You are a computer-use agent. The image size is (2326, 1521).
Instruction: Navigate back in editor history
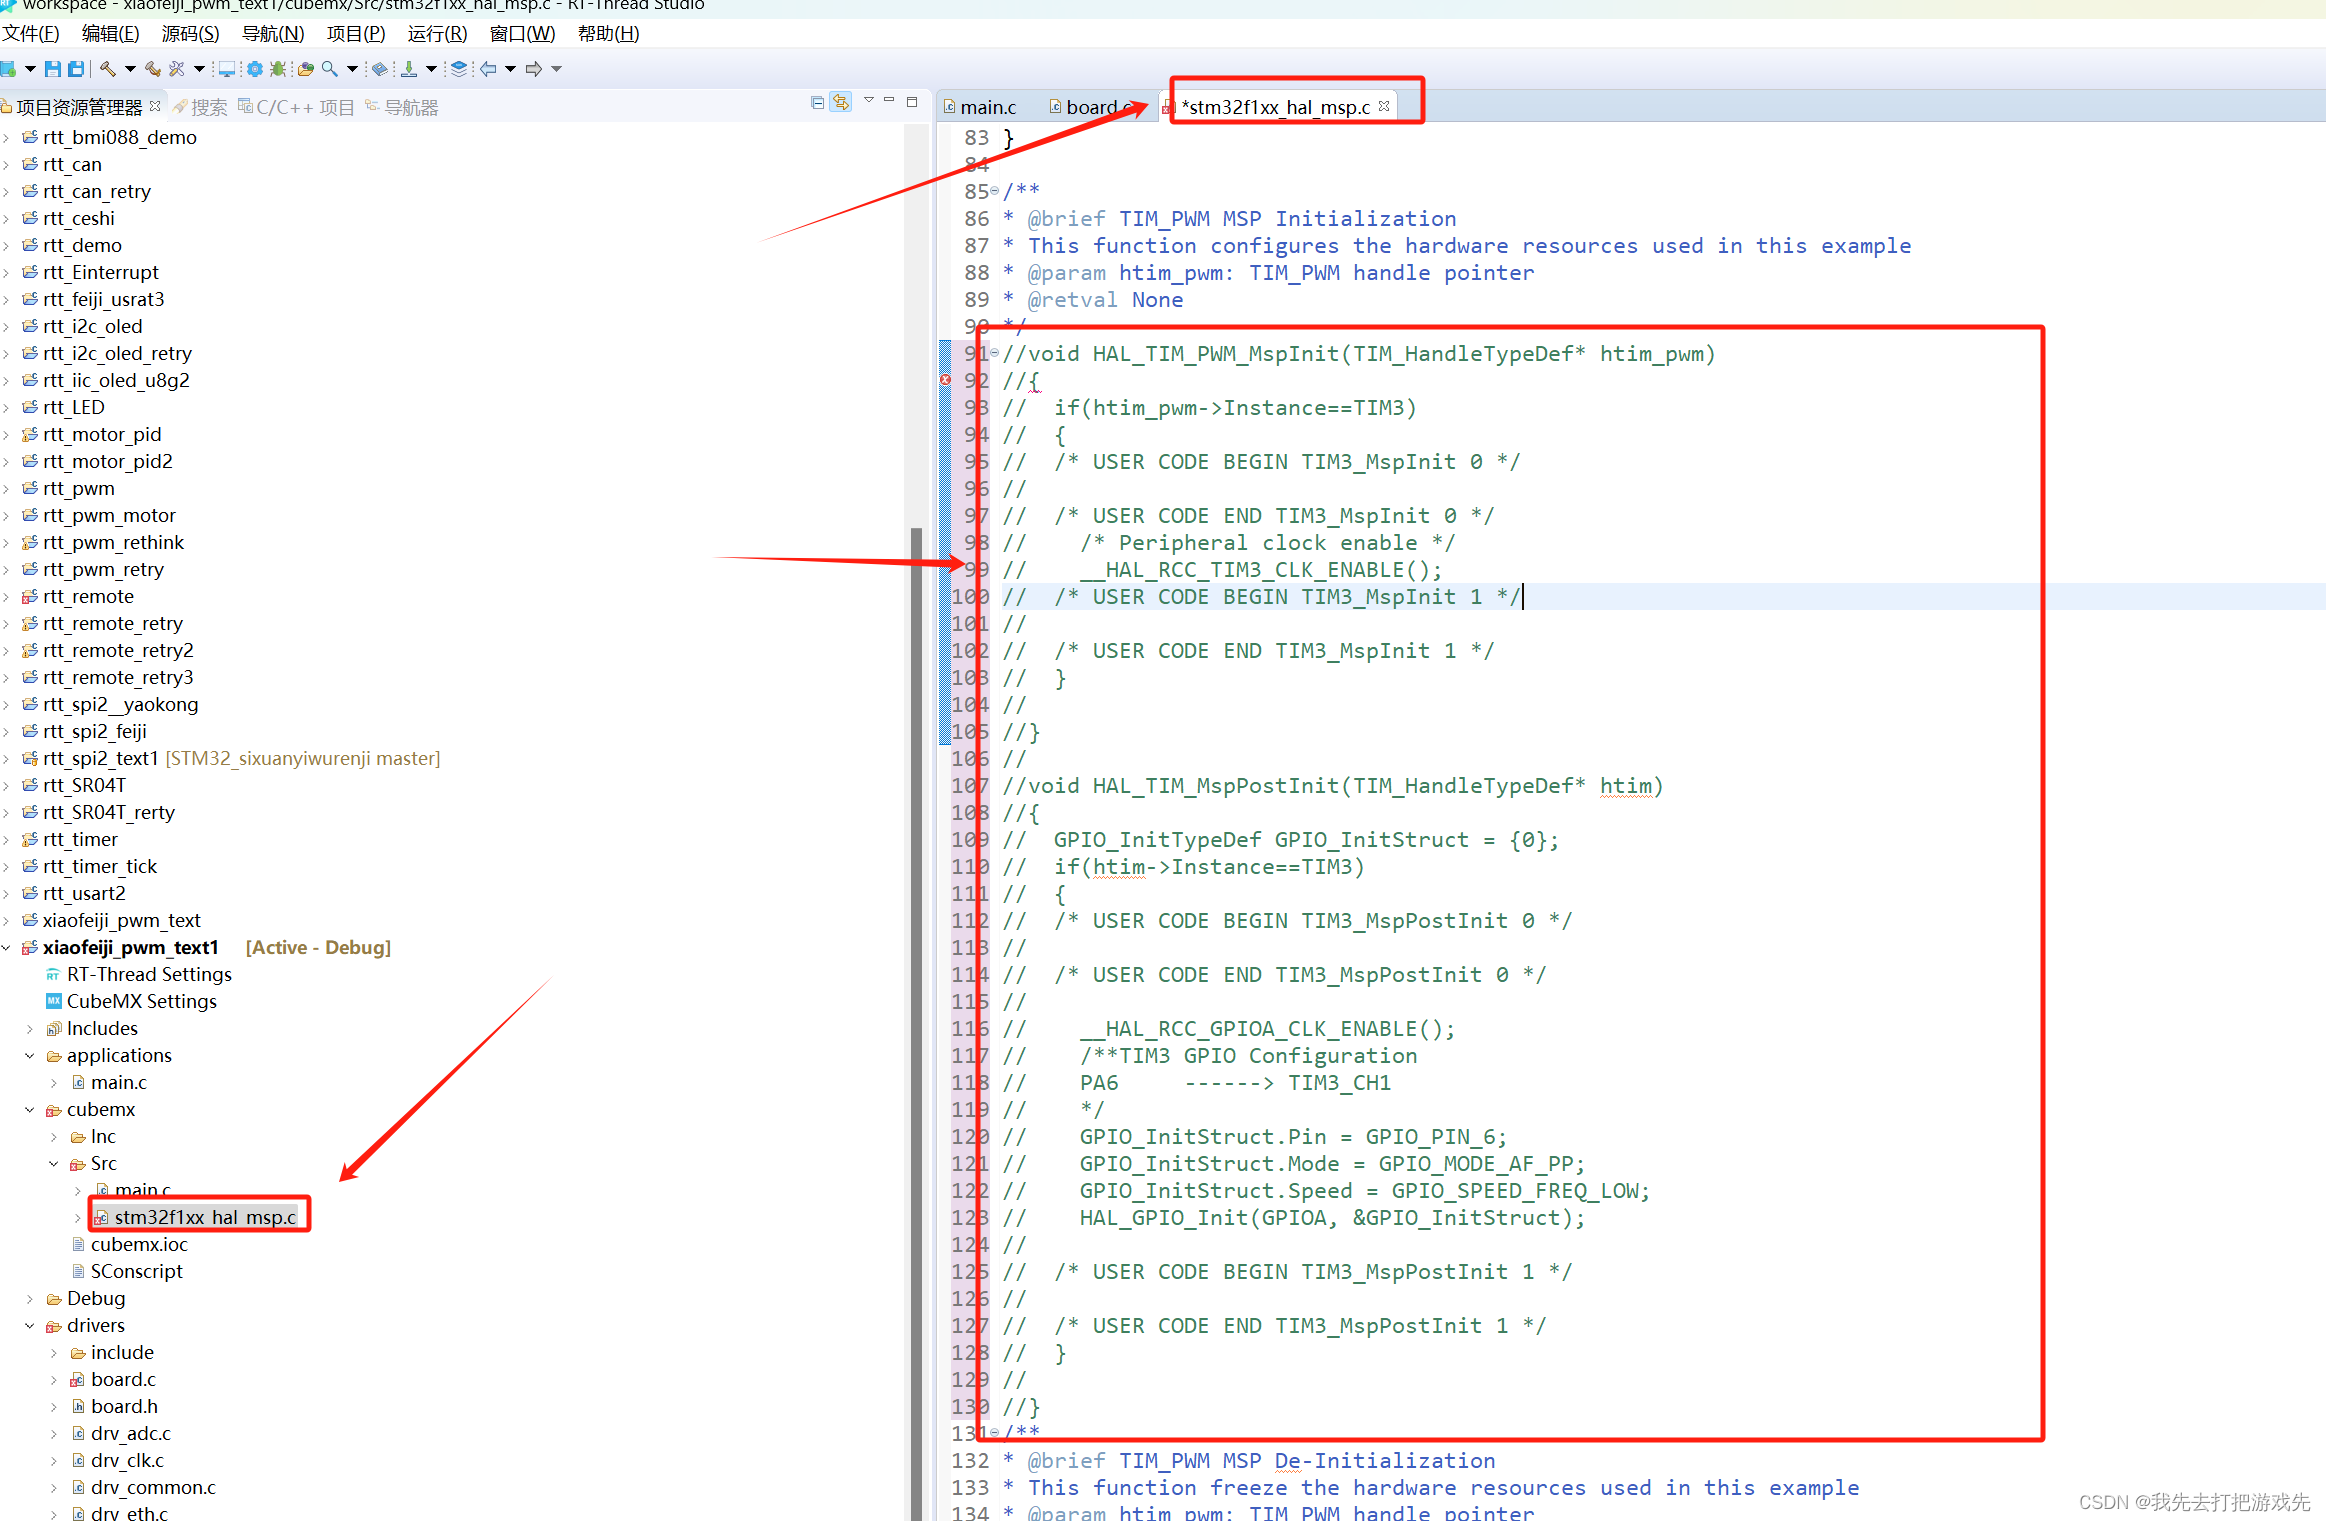[487, 68]
